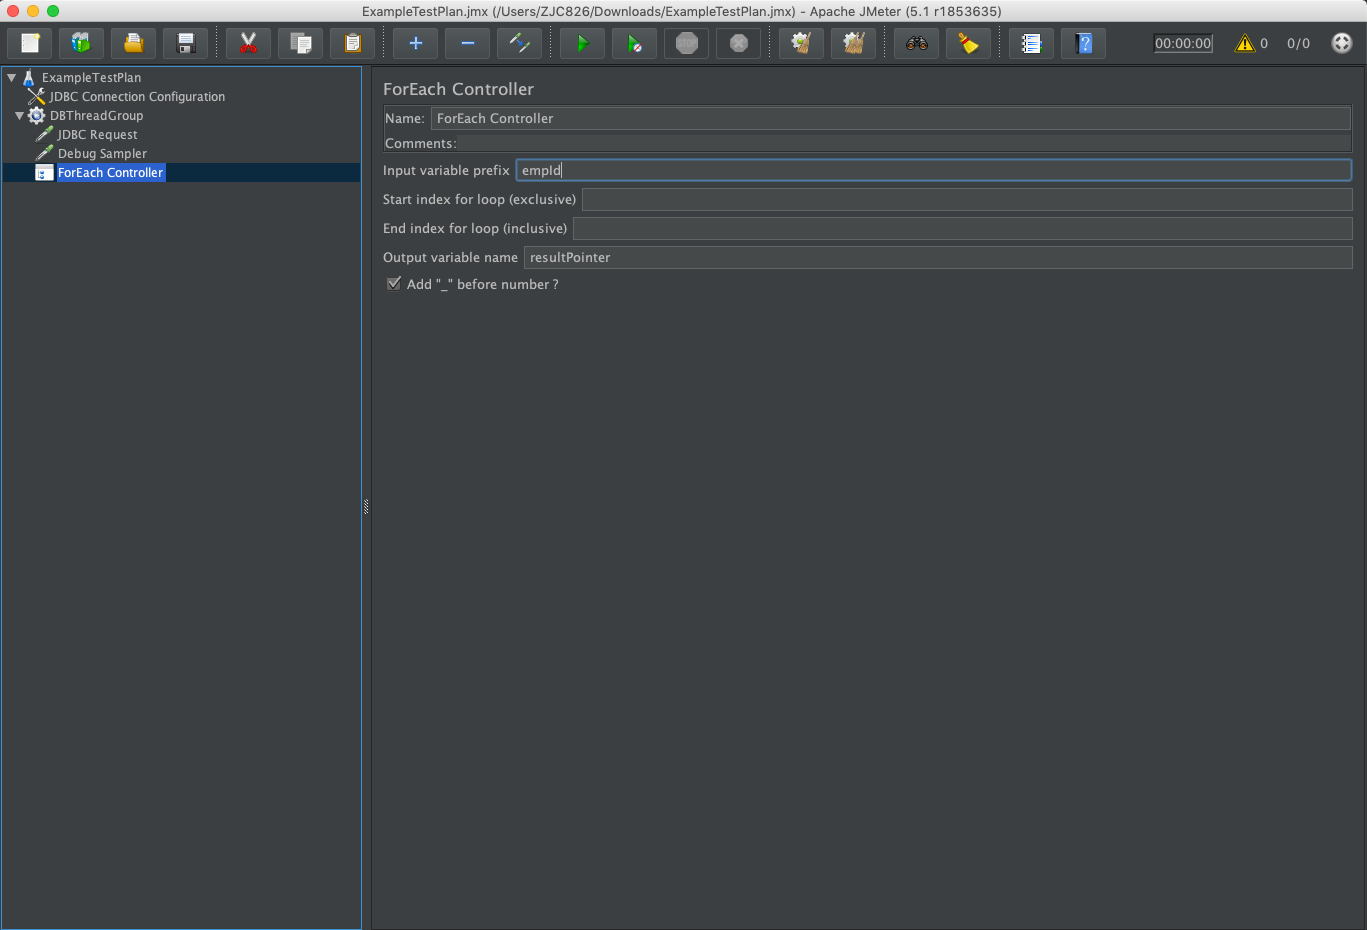
Task: Click the End index for loop field
Action: point(962,228)
